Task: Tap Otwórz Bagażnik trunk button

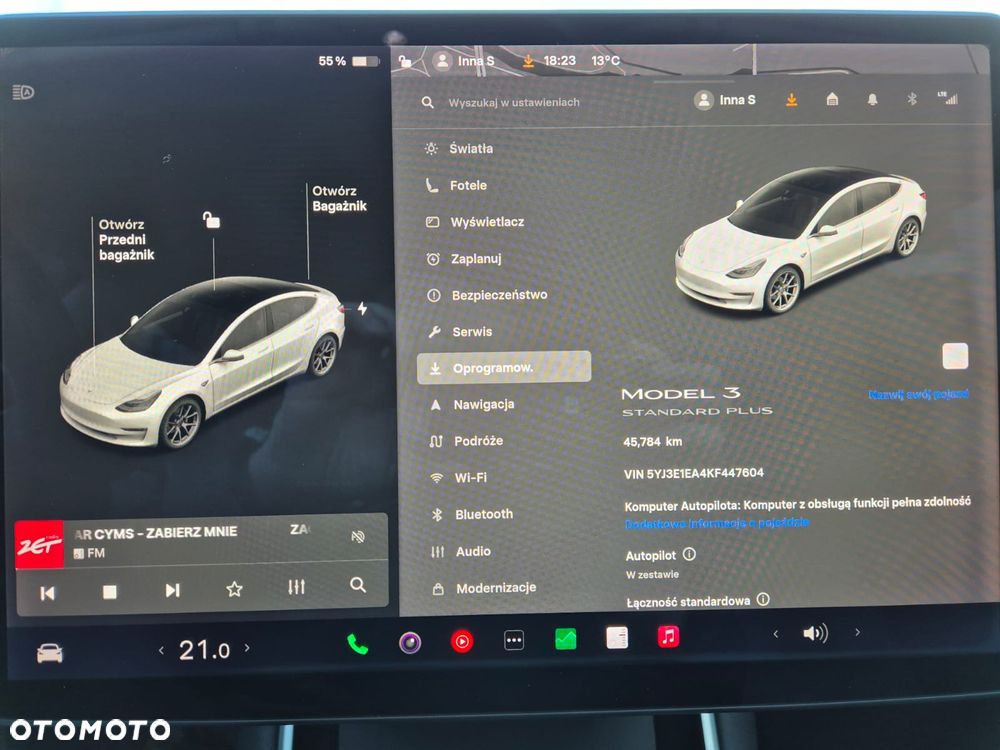Action: (339, 198)
